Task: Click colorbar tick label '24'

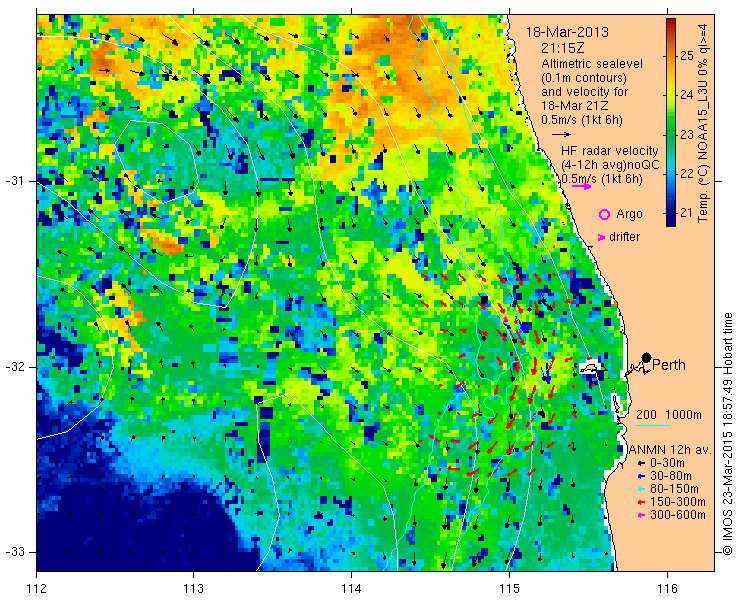Action: coord(687,95)
